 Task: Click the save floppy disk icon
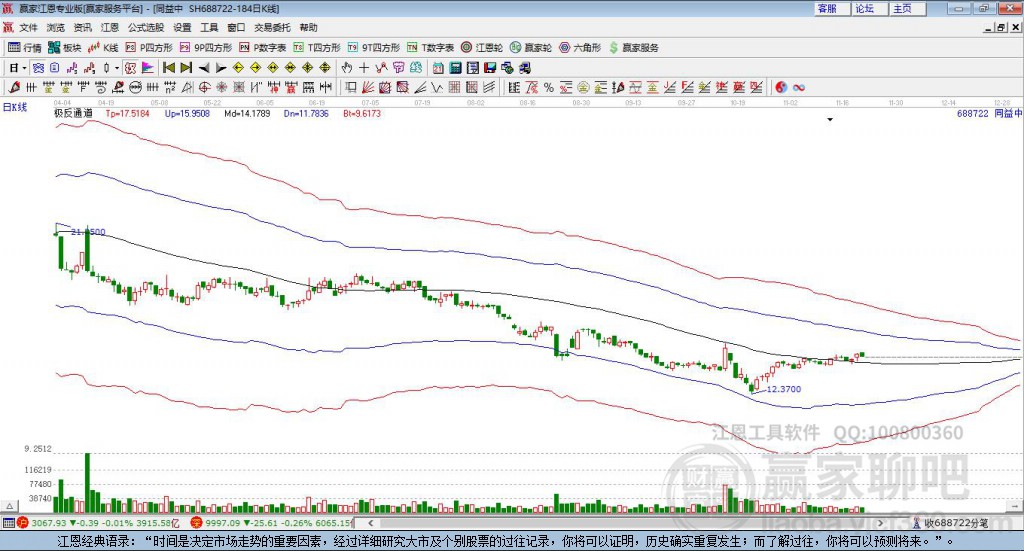[490, 68]
